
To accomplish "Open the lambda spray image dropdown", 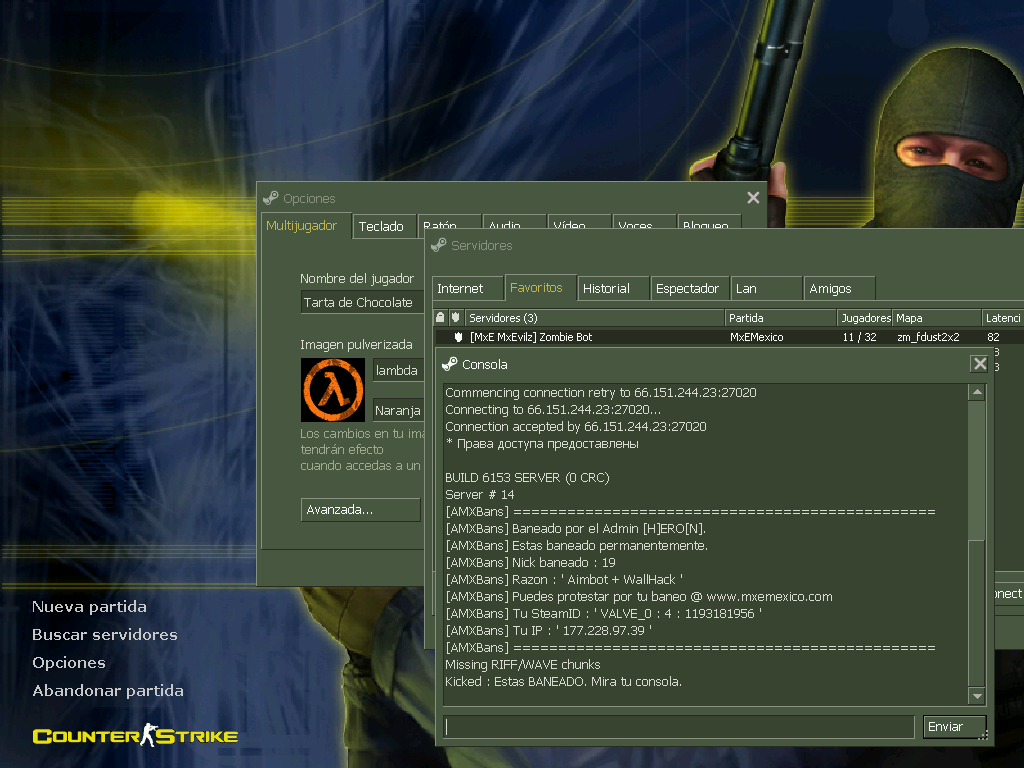I will (398, 370).
